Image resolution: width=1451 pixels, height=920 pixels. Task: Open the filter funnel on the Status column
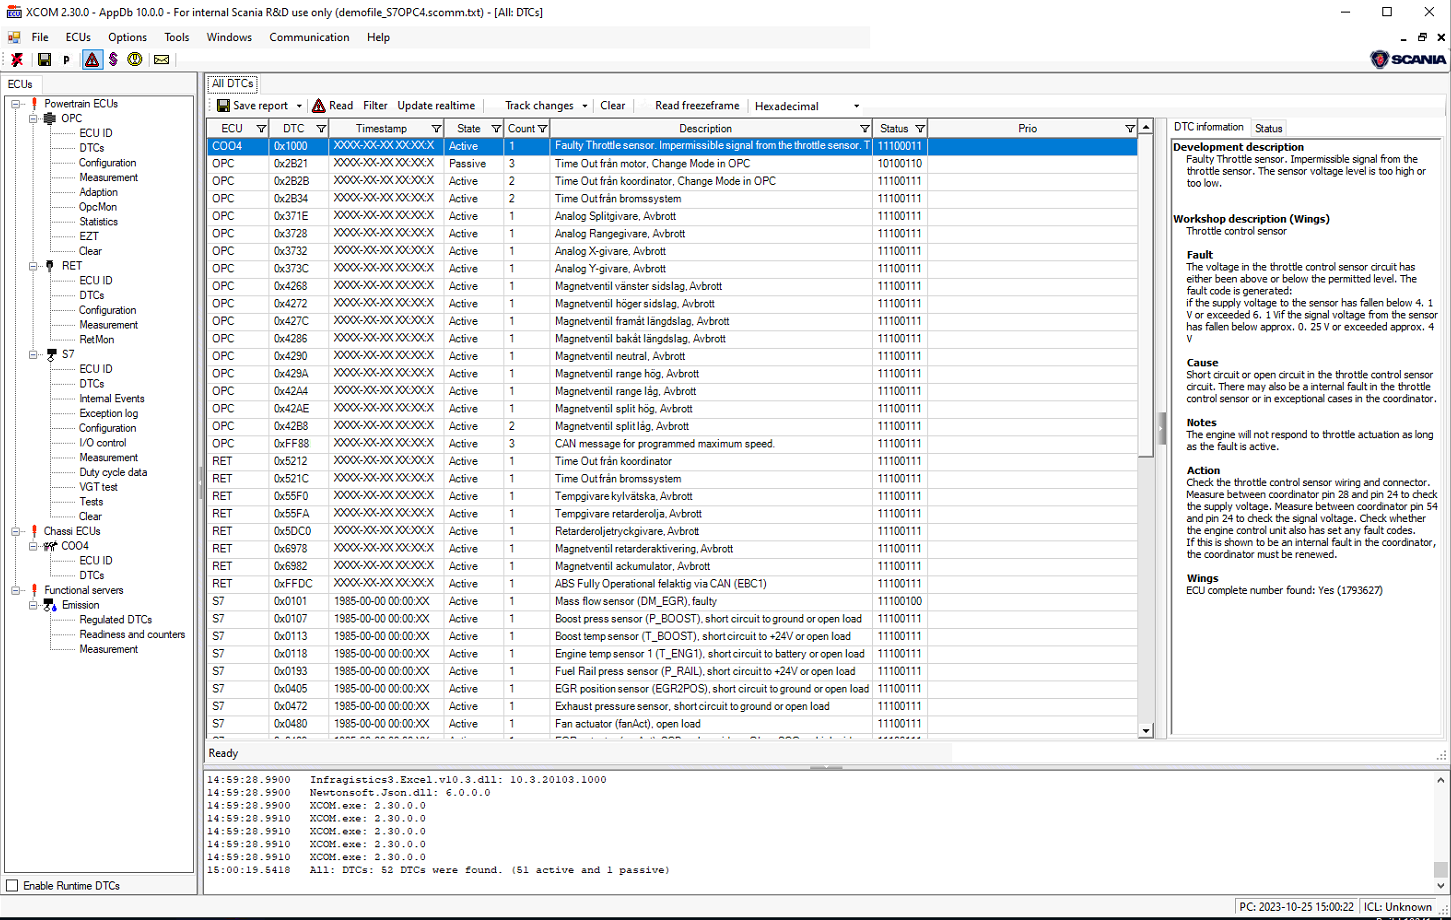point(919,128)
